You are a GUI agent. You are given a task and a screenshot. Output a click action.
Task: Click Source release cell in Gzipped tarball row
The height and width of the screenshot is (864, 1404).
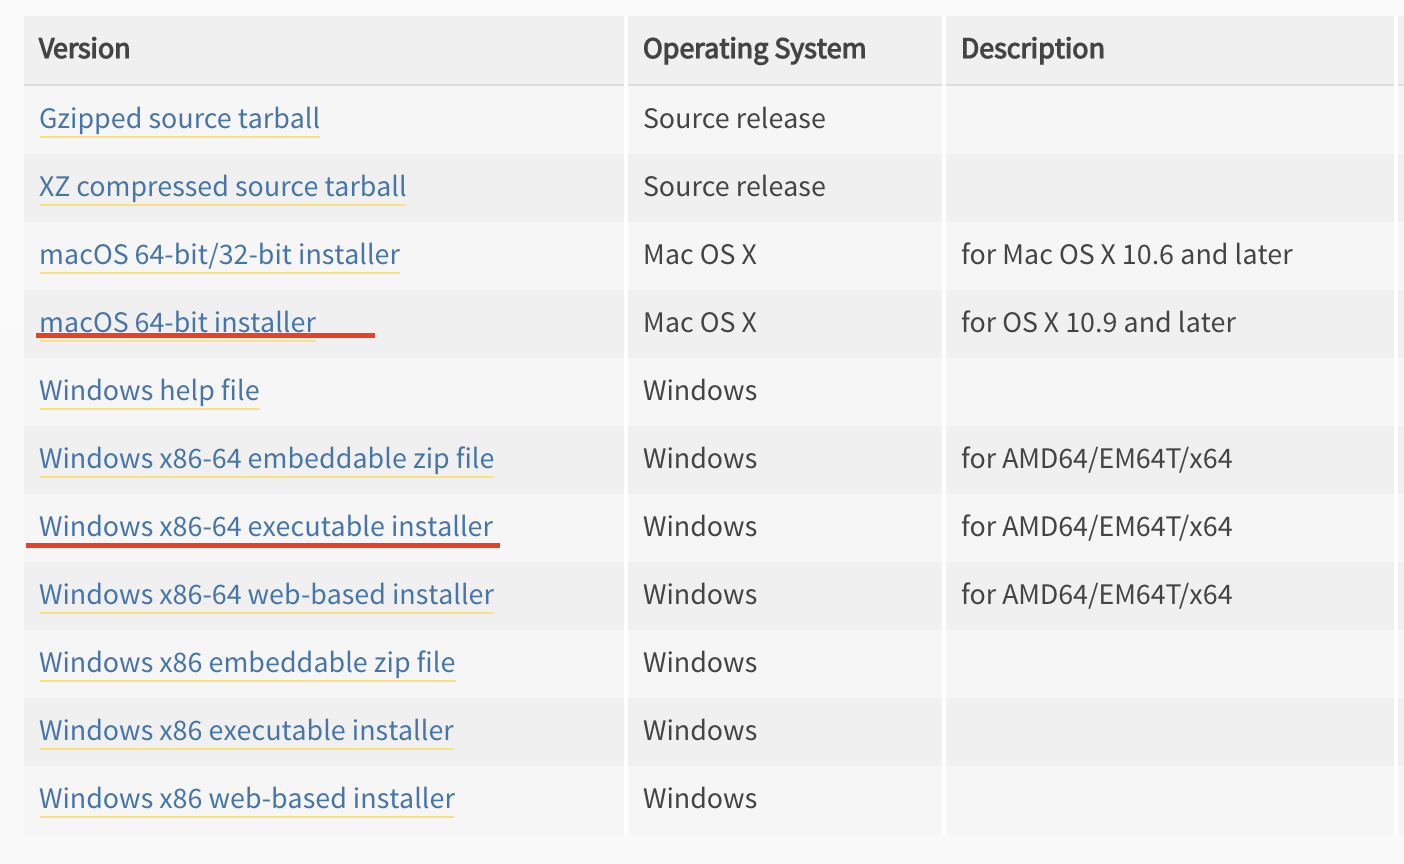coord(734,118)
